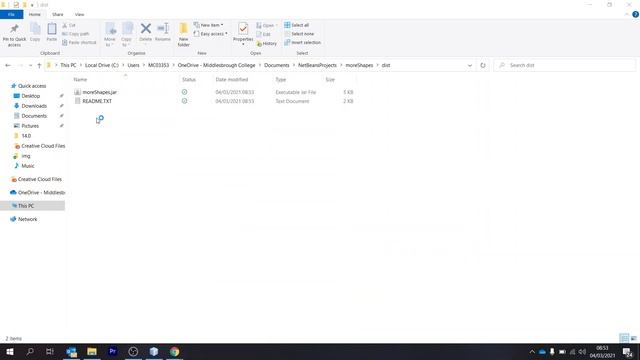
Task: Click Select all
Action: [297, 25]
